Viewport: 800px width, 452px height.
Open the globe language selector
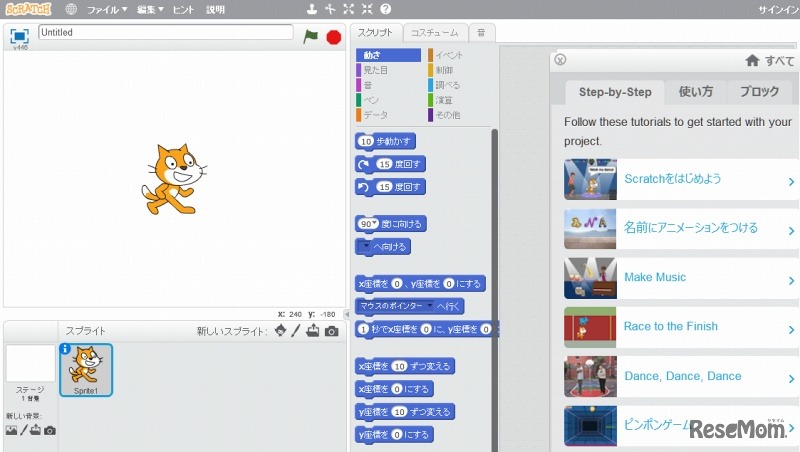(71, 9)
